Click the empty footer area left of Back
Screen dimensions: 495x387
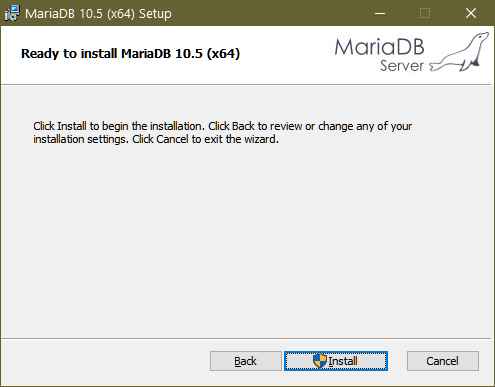click(x=105, y=362)
